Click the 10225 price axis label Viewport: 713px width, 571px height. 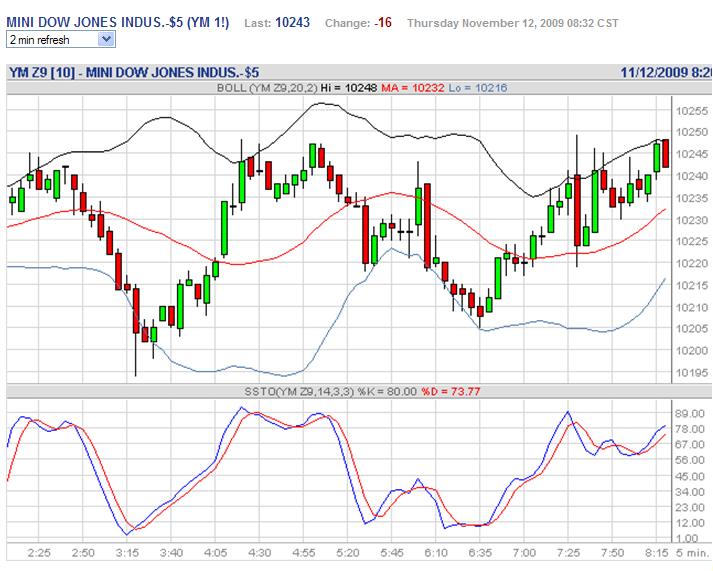pyautogui.click(x=692, y=241)
